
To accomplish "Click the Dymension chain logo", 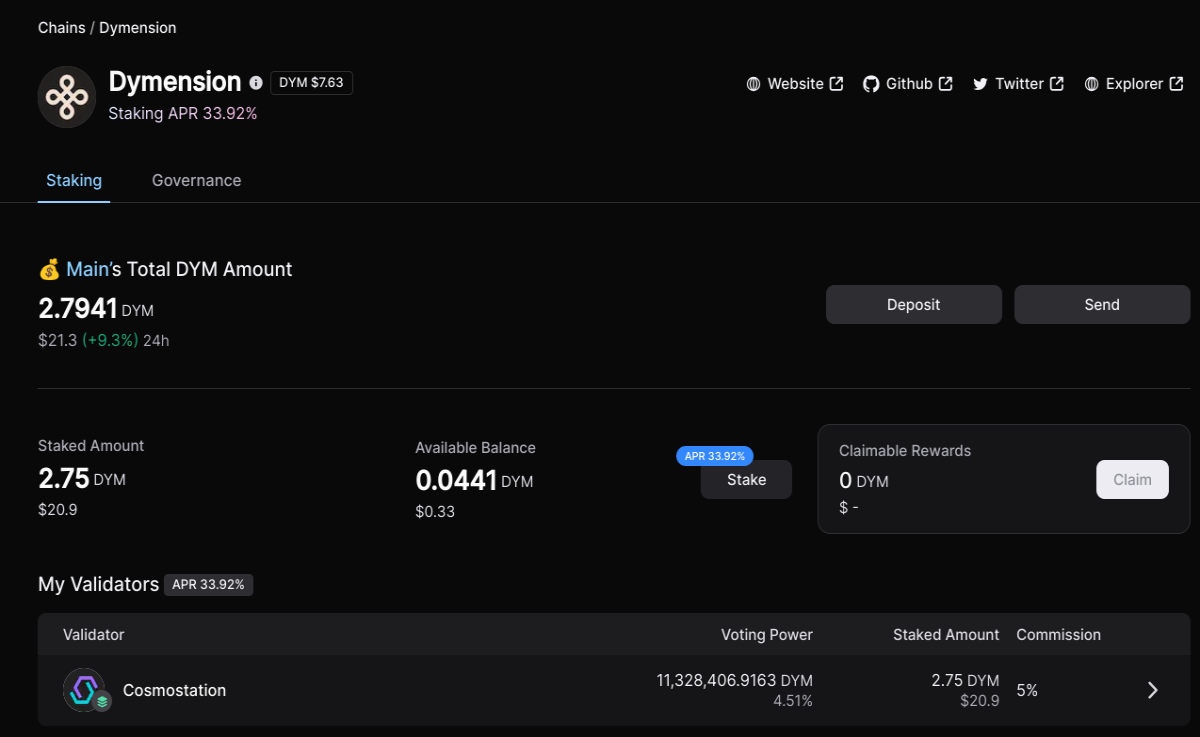I will pos(67,97).
